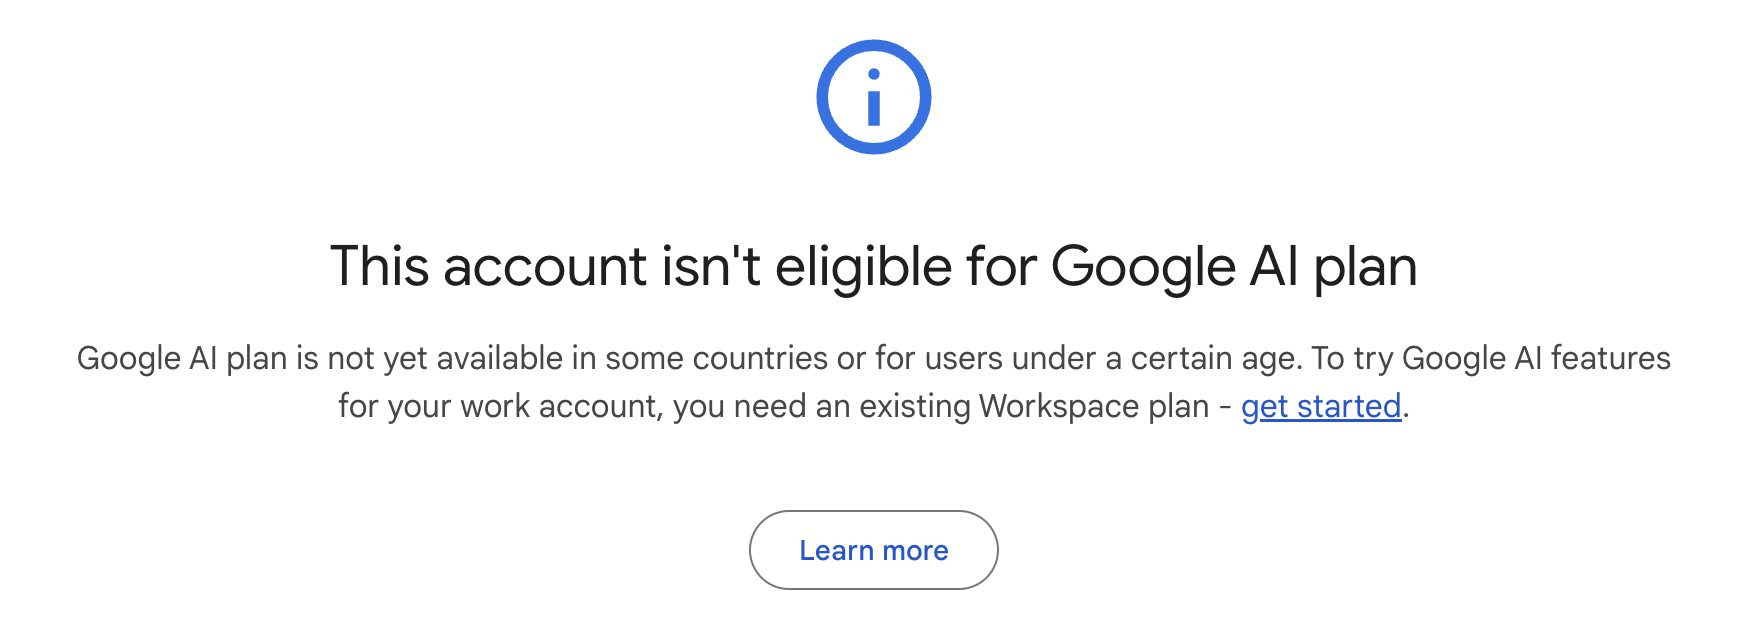
Task: Tap the circular info symbol above heading
Action: click(x=874, y=97)
